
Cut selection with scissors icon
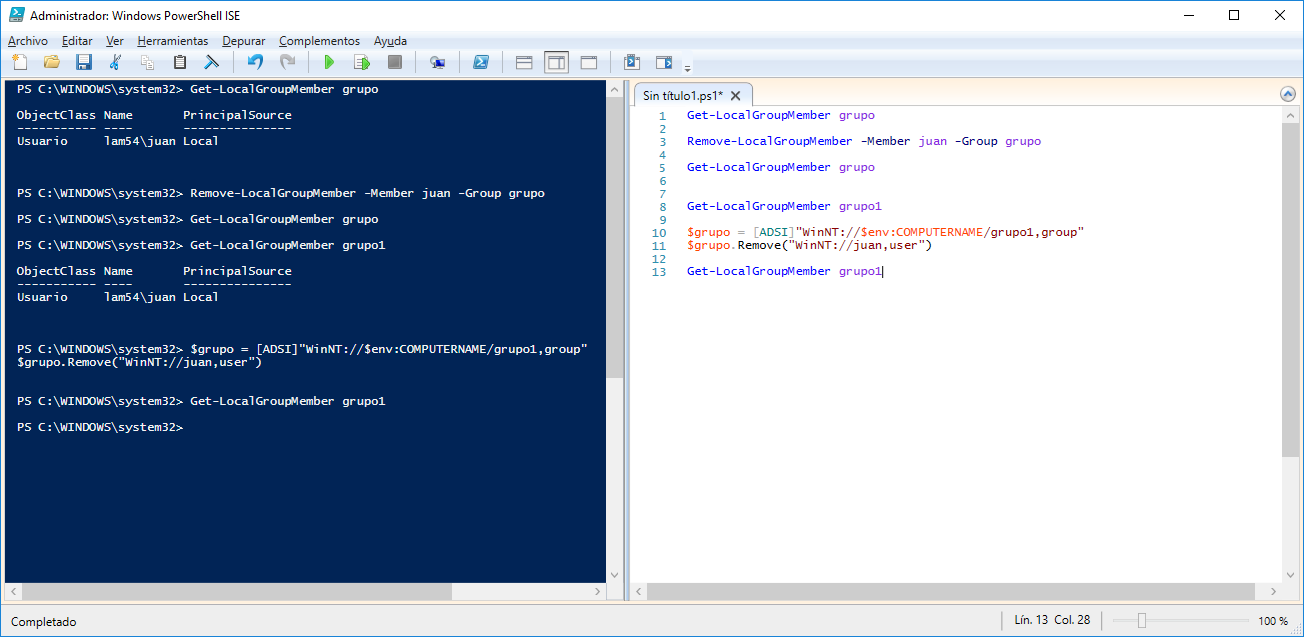coord(115,62)
